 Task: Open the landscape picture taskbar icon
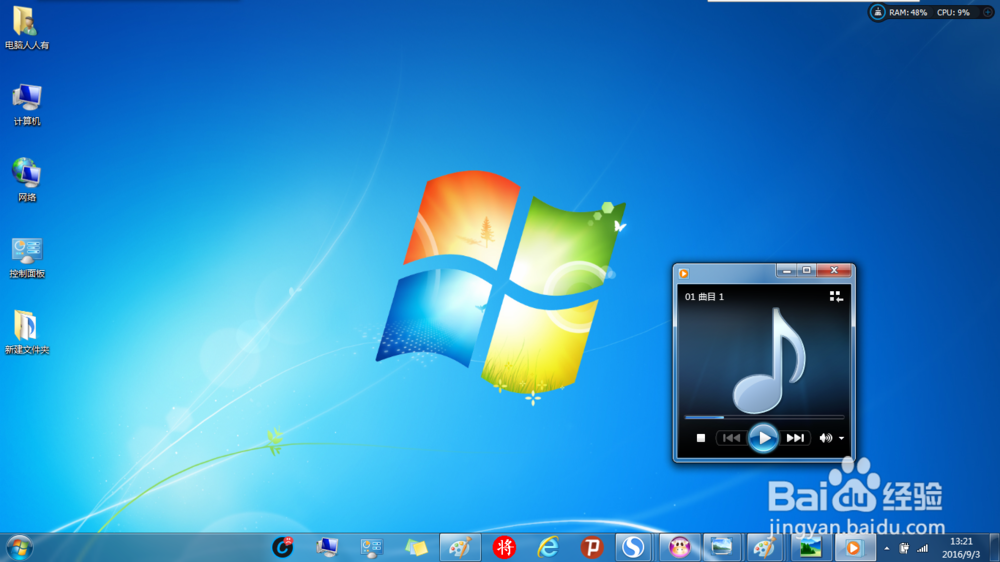(810, 547)
